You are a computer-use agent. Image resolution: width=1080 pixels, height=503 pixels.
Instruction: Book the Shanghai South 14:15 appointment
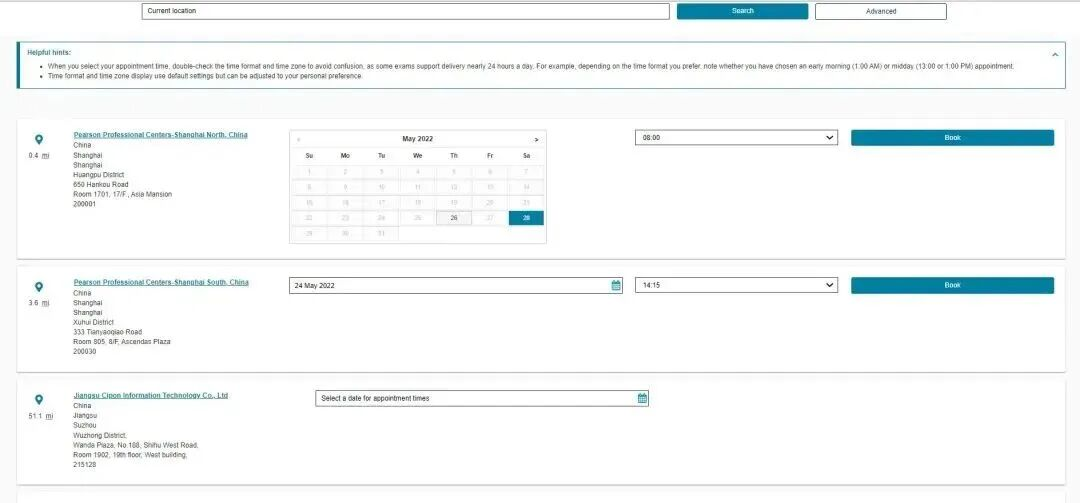952,285
